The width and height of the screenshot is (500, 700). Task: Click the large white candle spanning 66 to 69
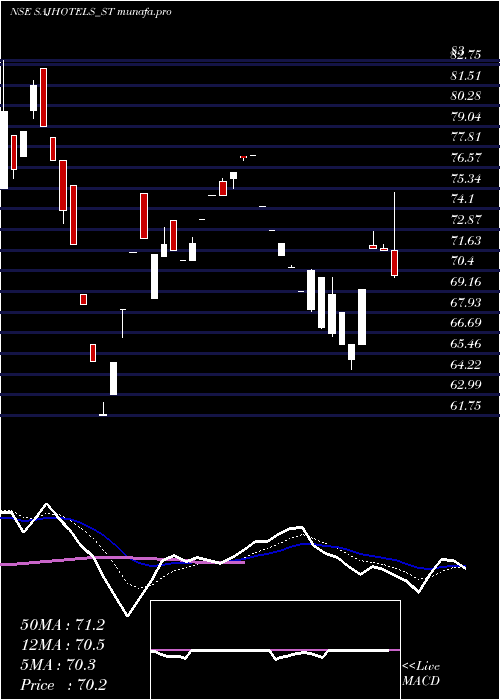362,317
